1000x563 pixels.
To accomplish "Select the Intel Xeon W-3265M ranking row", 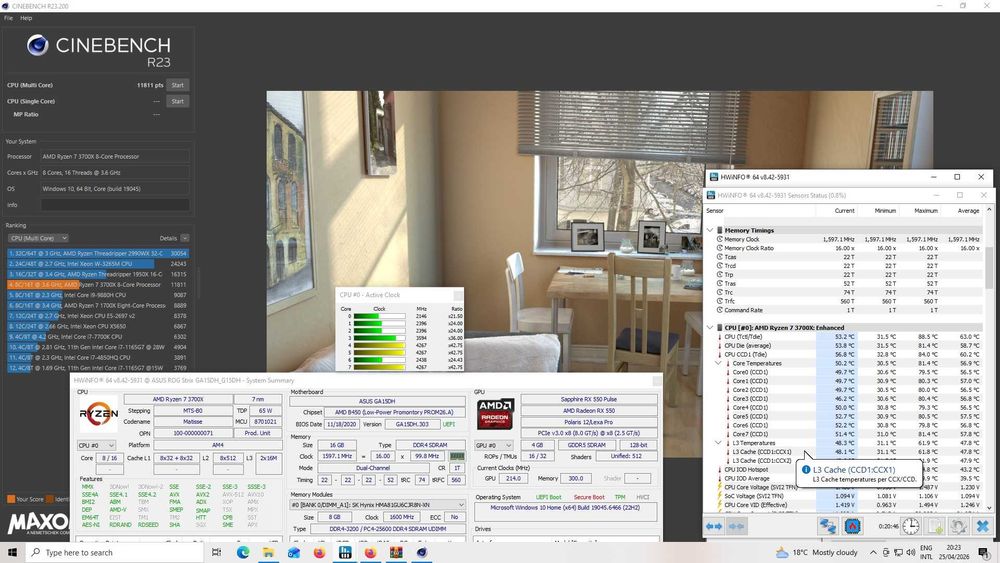I will point(98,263).
